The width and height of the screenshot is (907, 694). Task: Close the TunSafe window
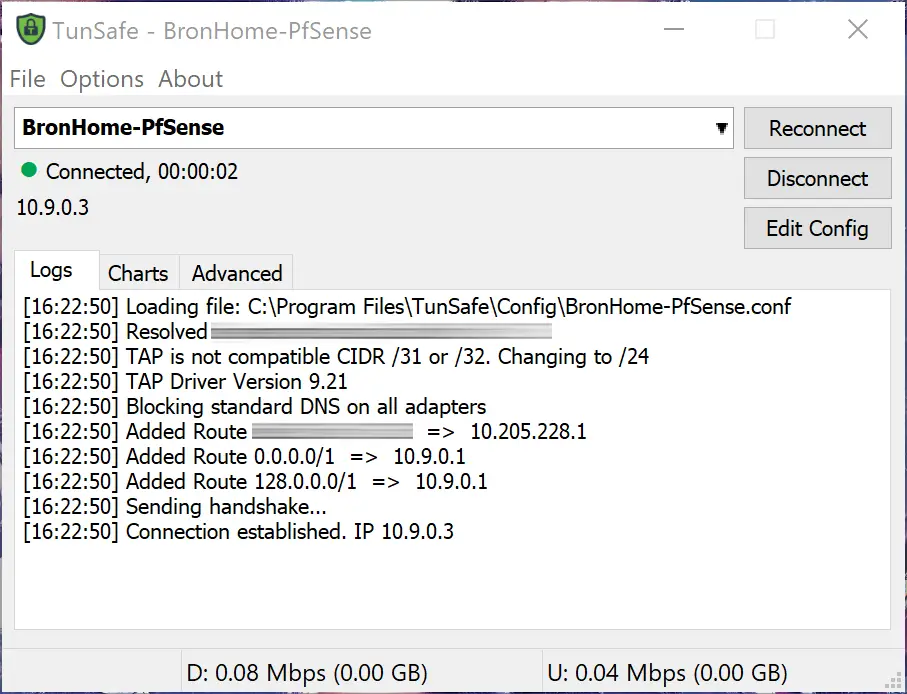point(858,30)
